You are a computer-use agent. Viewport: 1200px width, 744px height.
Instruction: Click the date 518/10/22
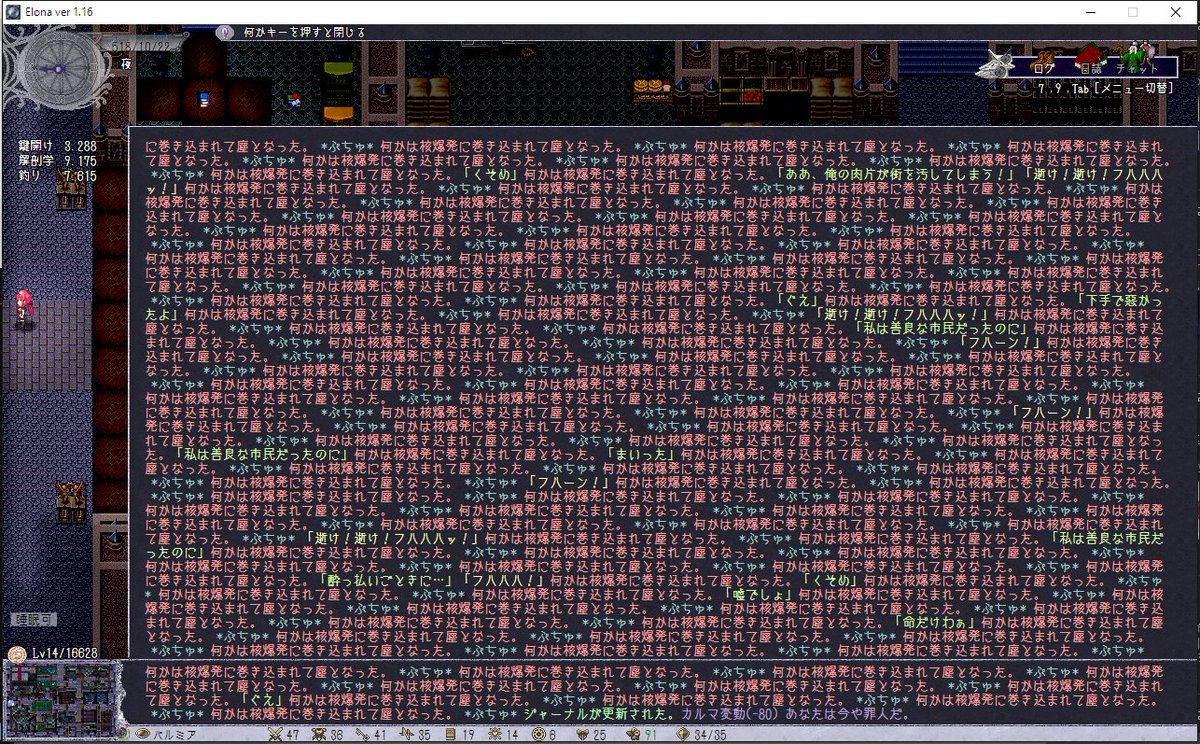point(140,47)
